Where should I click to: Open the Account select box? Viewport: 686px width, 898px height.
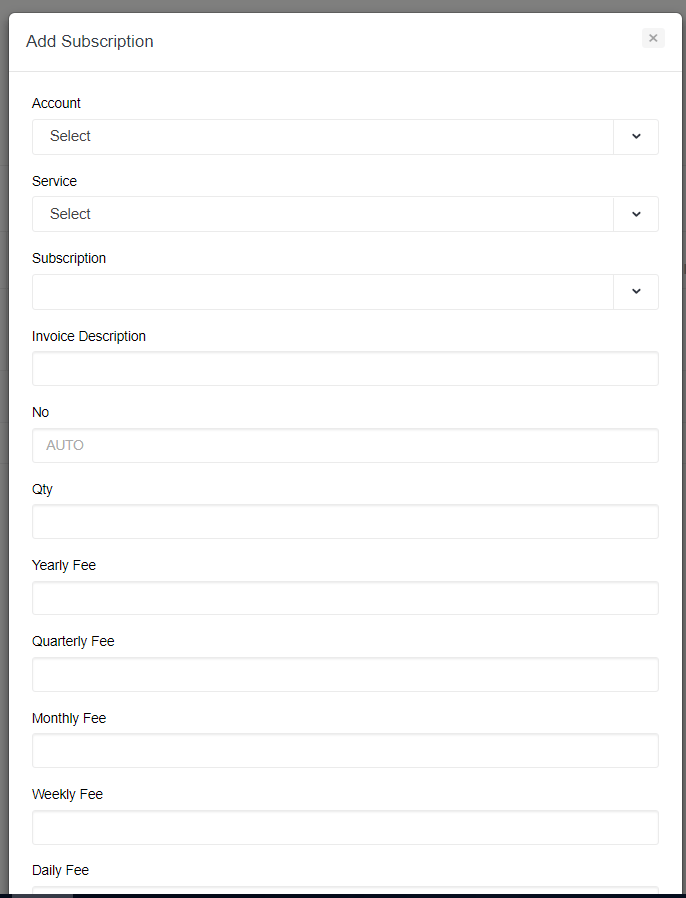click(322, 137)
